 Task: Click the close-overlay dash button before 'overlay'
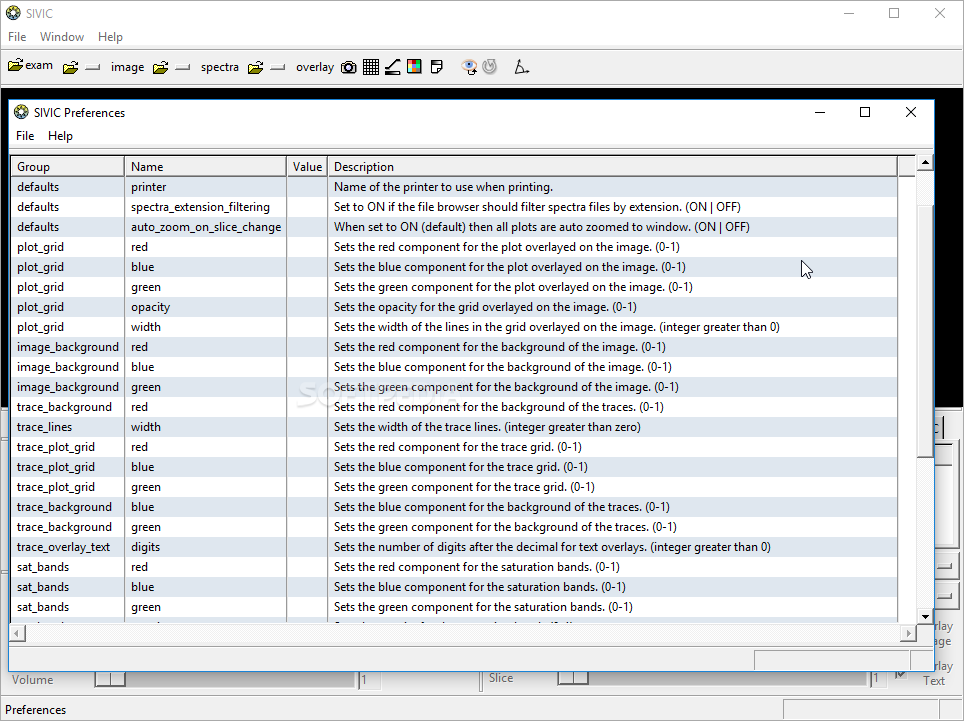pos(278,68)
